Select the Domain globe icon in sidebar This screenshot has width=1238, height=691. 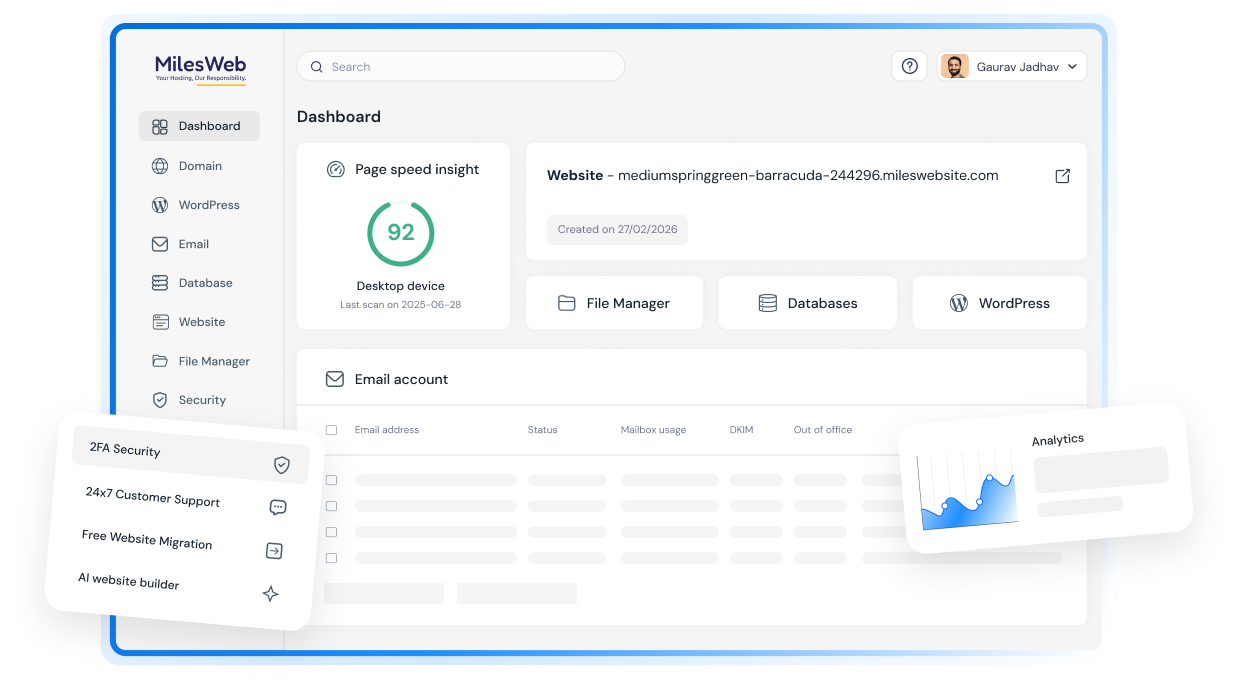[x=159, y=165]
